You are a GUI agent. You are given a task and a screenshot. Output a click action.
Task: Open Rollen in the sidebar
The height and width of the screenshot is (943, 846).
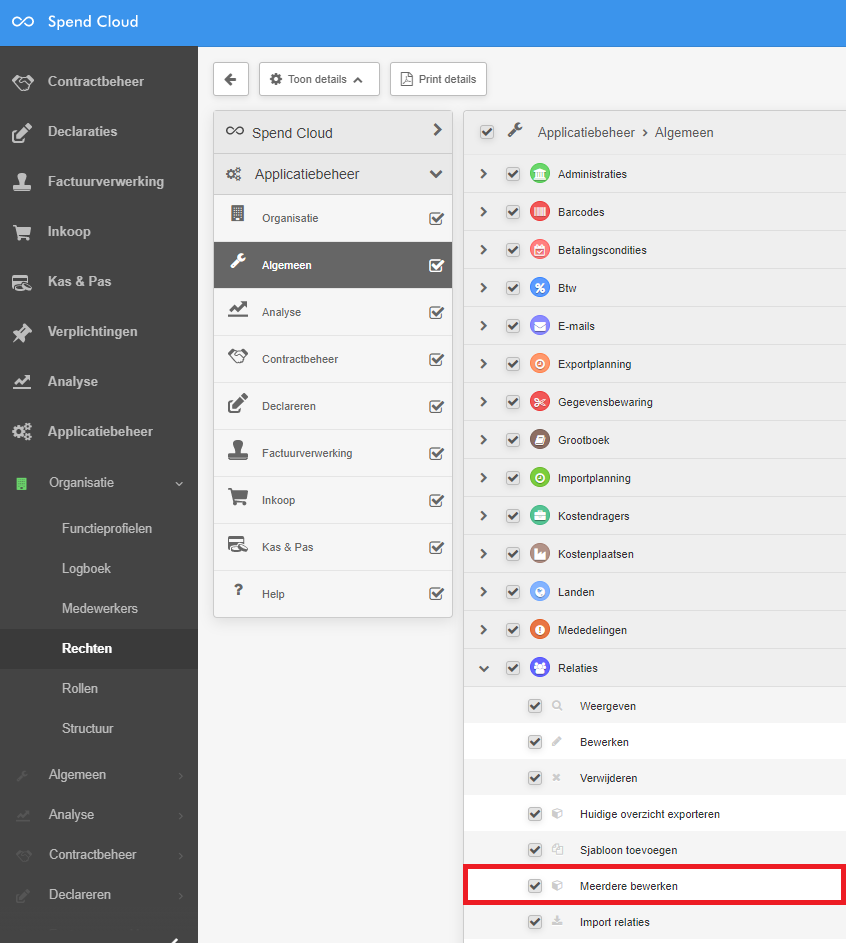click(80, 689)
